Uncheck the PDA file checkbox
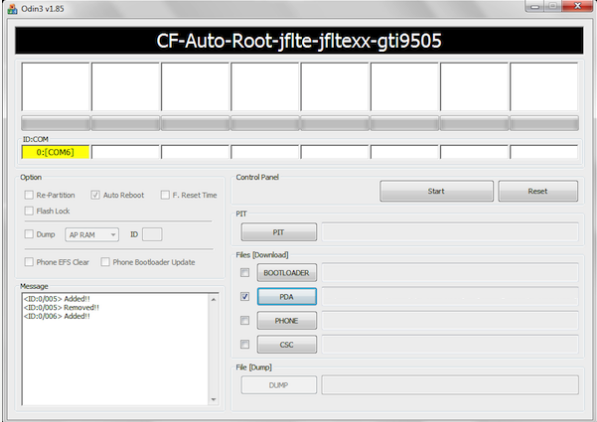Viewport: 597px width, 422px height. [x=245, y=296]
